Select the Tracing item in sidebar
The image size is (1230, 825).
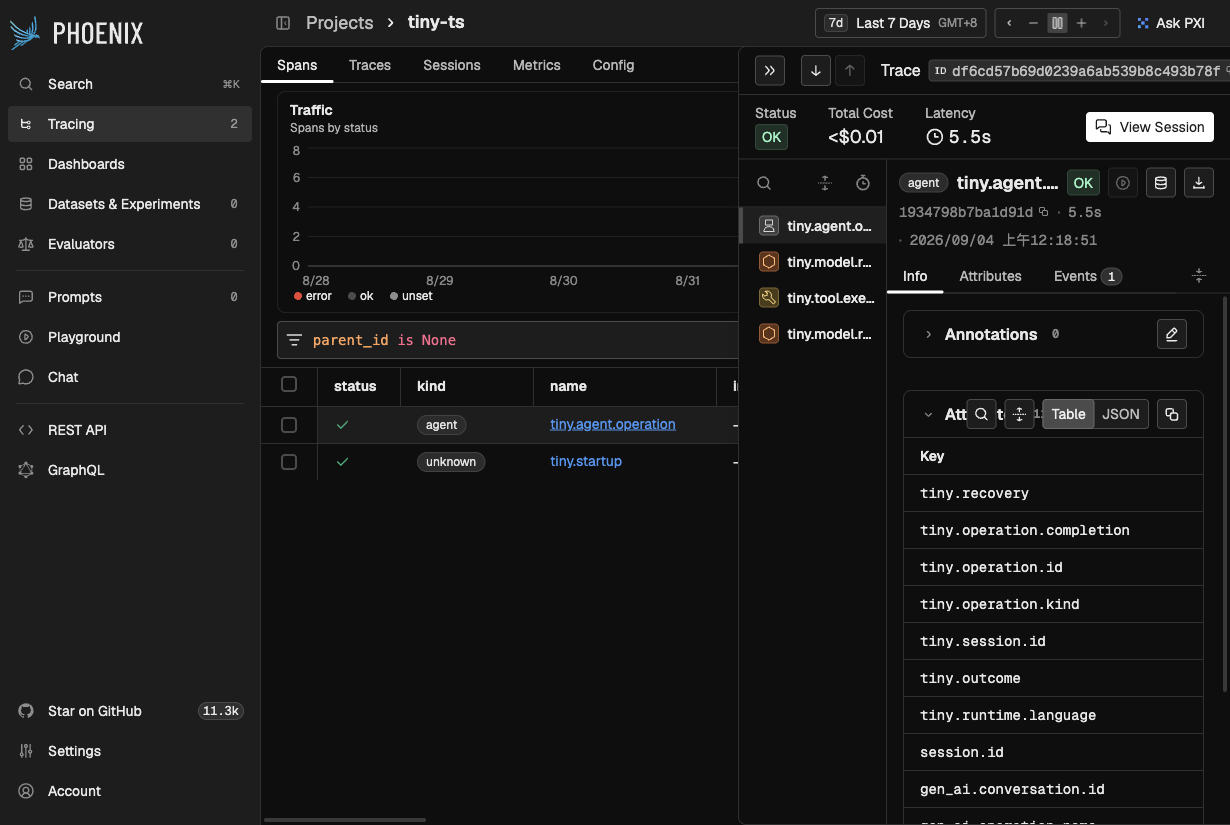coord(130,124)
